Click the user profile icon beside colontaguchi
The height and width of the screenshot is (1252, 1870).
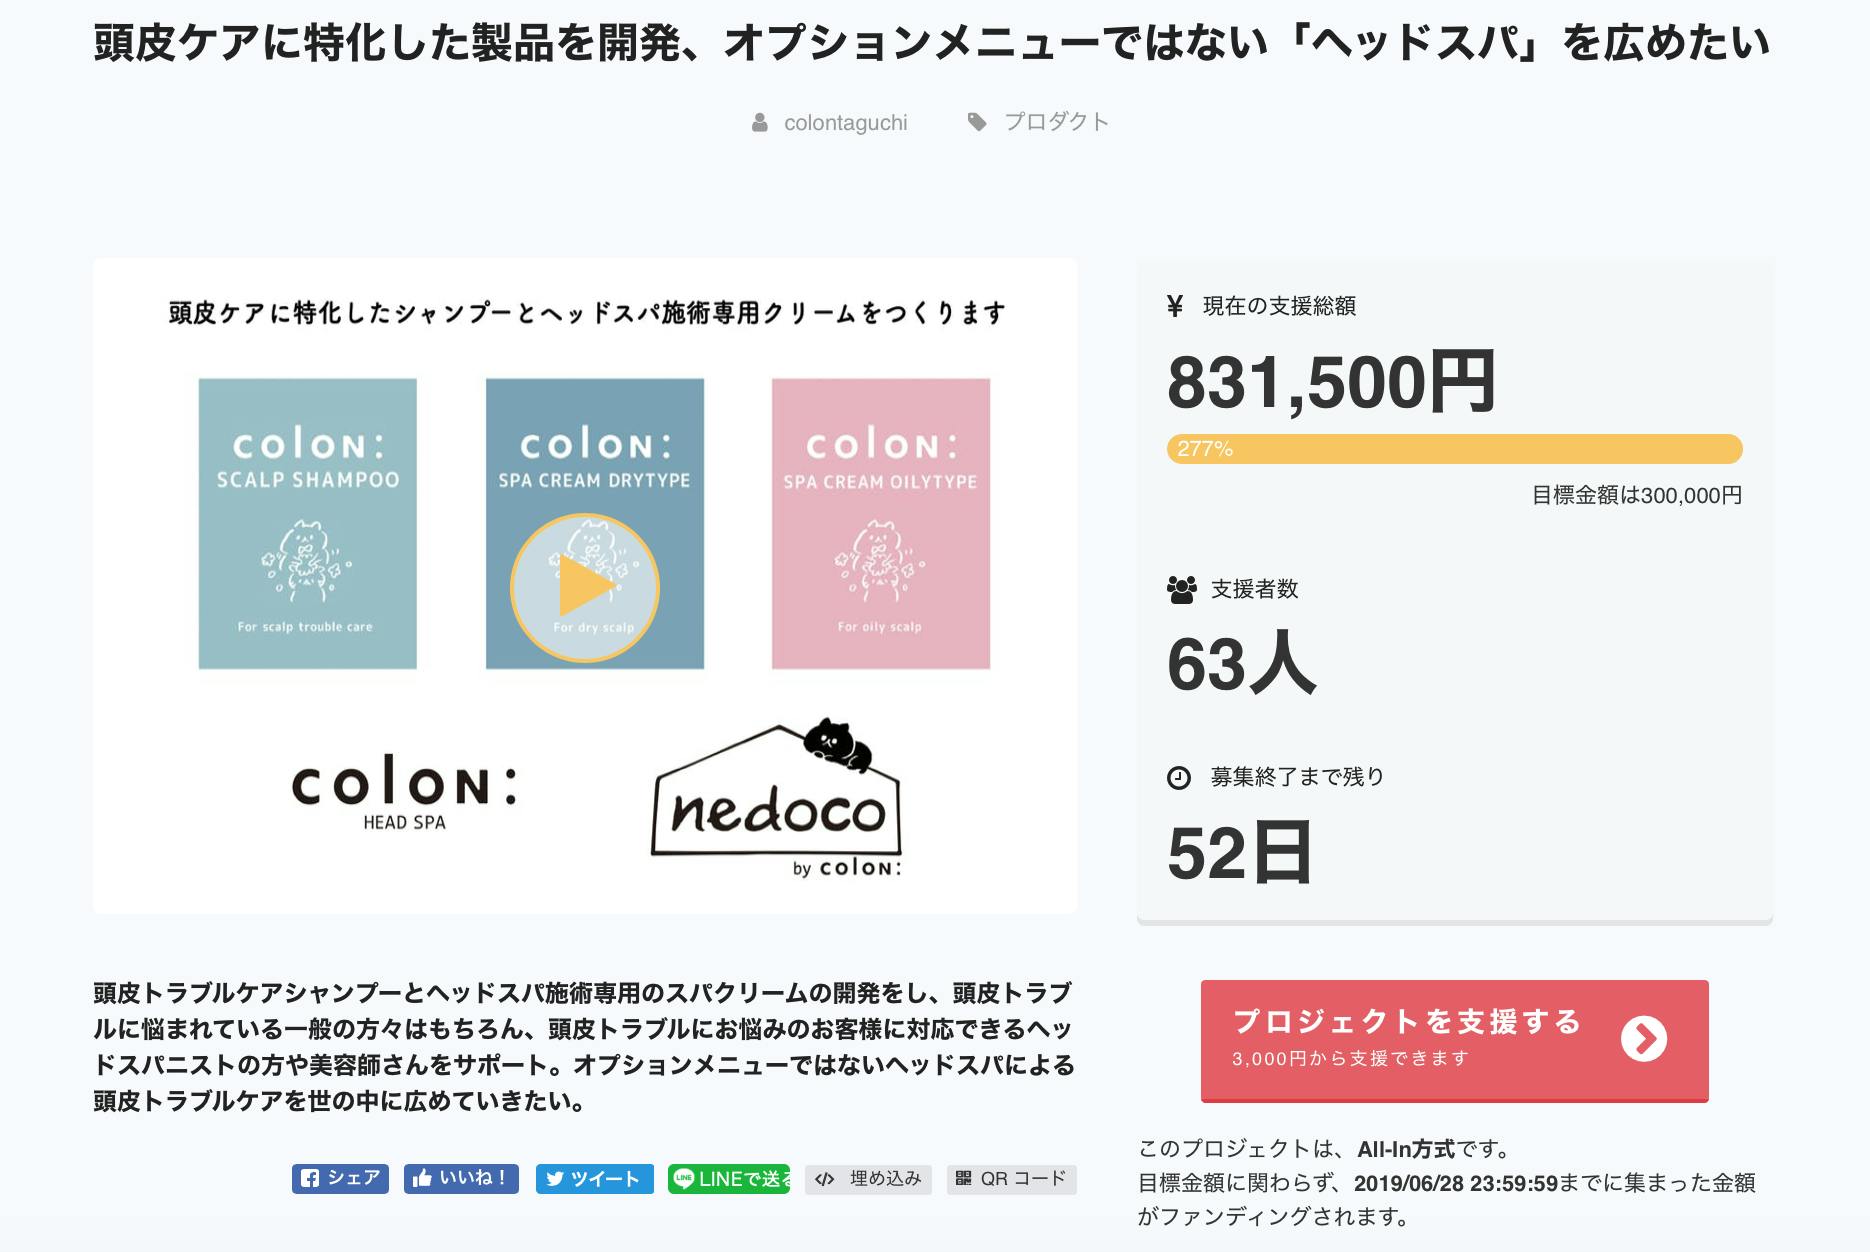[760, 123]
